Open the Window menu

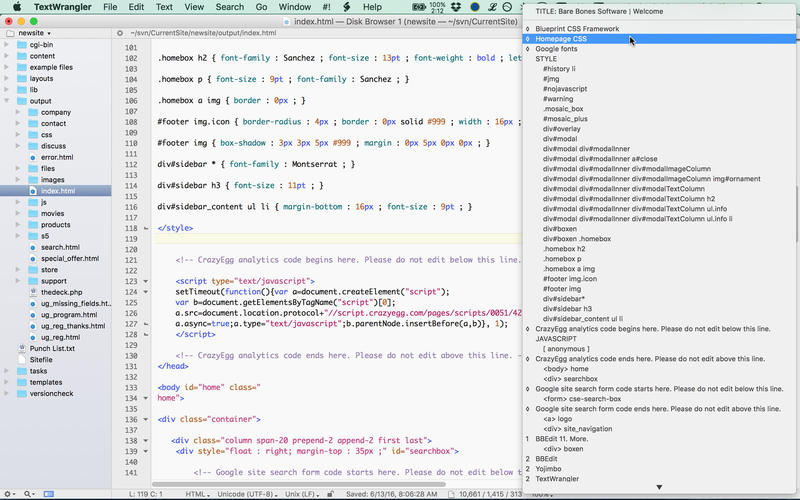[294, 7]
